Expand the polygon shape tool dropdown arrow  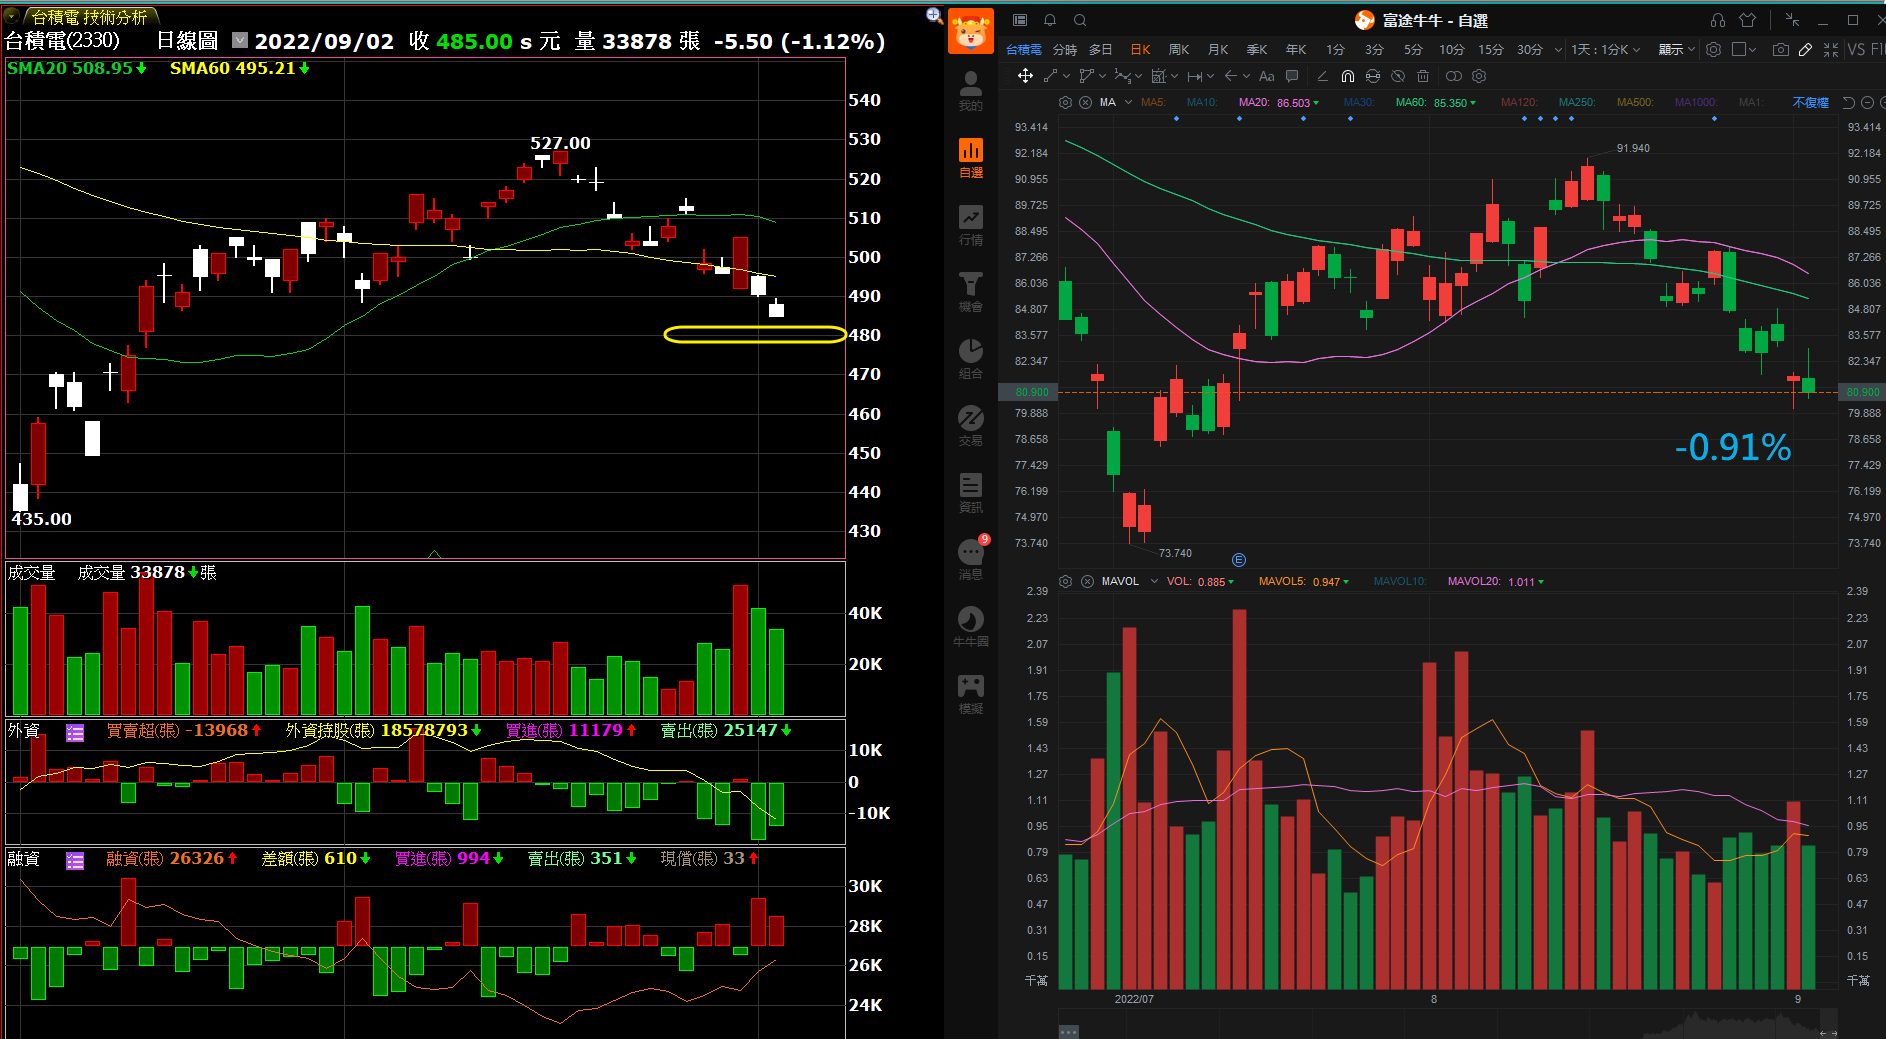[x=1102, y=76]
